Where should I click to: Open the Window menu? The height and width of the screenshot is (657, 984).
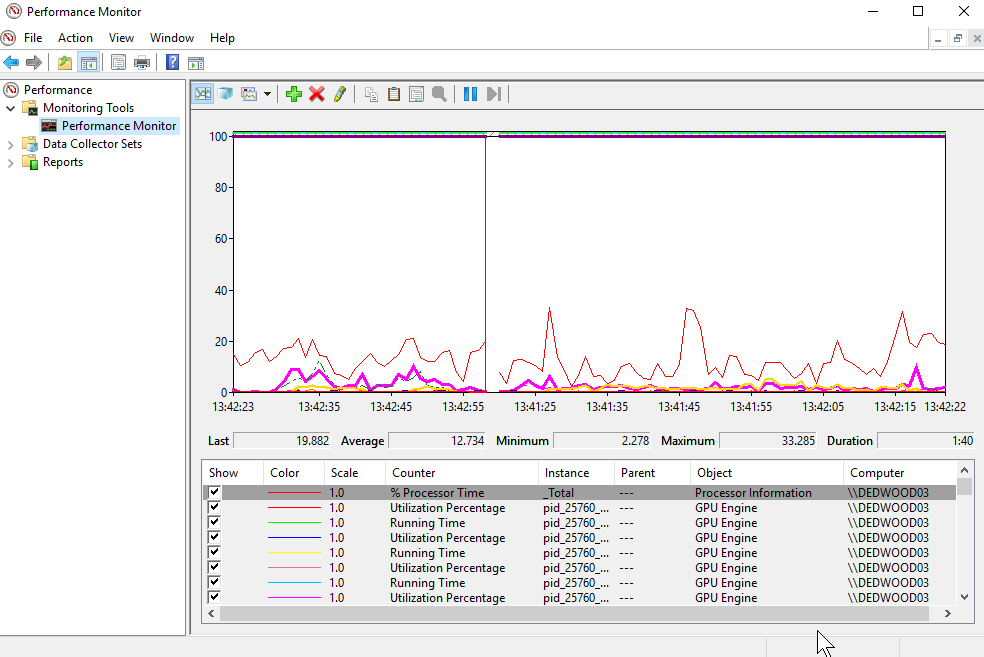(171, 37)
